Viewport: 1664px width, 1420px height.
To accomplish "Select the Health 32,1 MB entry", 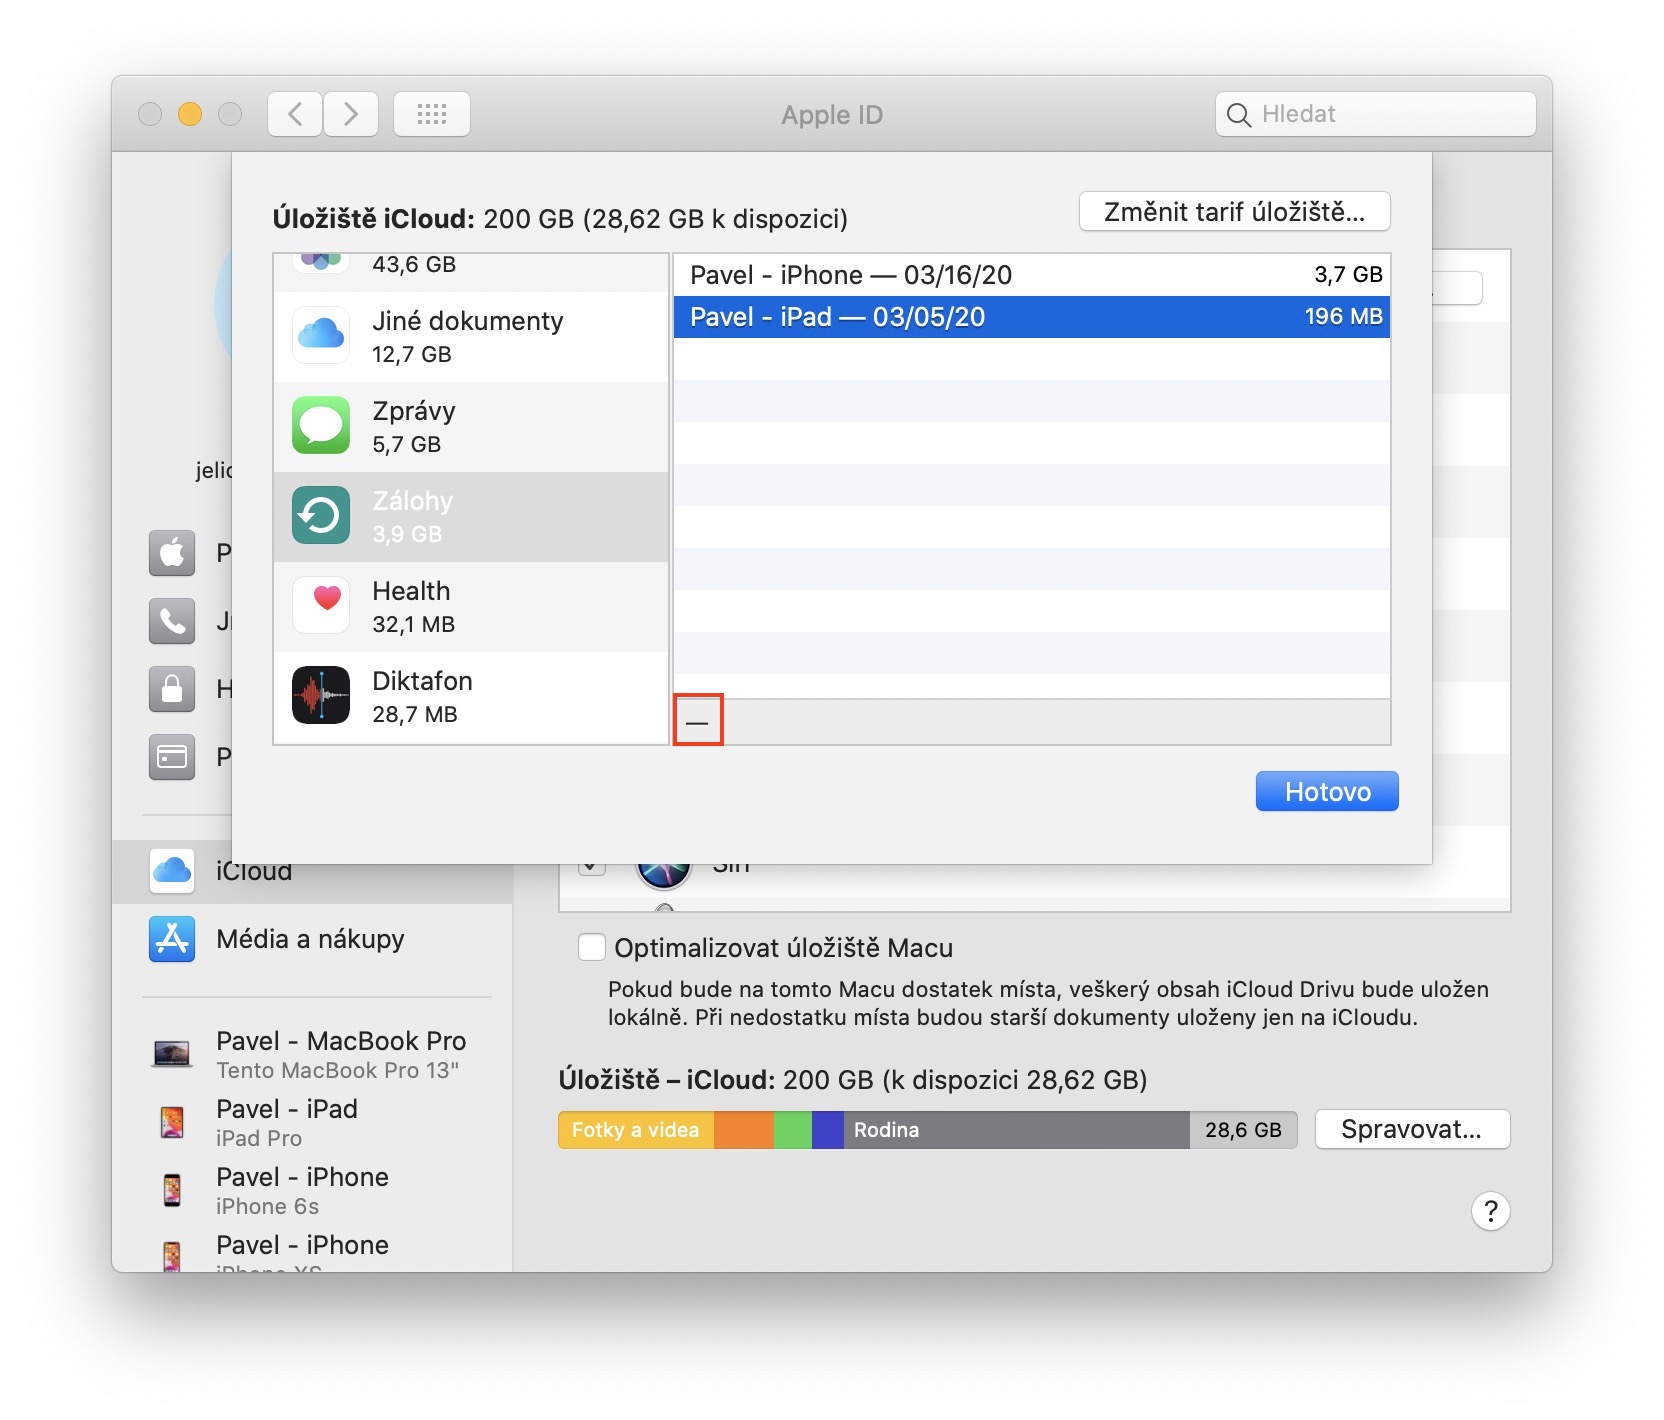I will [x=471, y=607].
